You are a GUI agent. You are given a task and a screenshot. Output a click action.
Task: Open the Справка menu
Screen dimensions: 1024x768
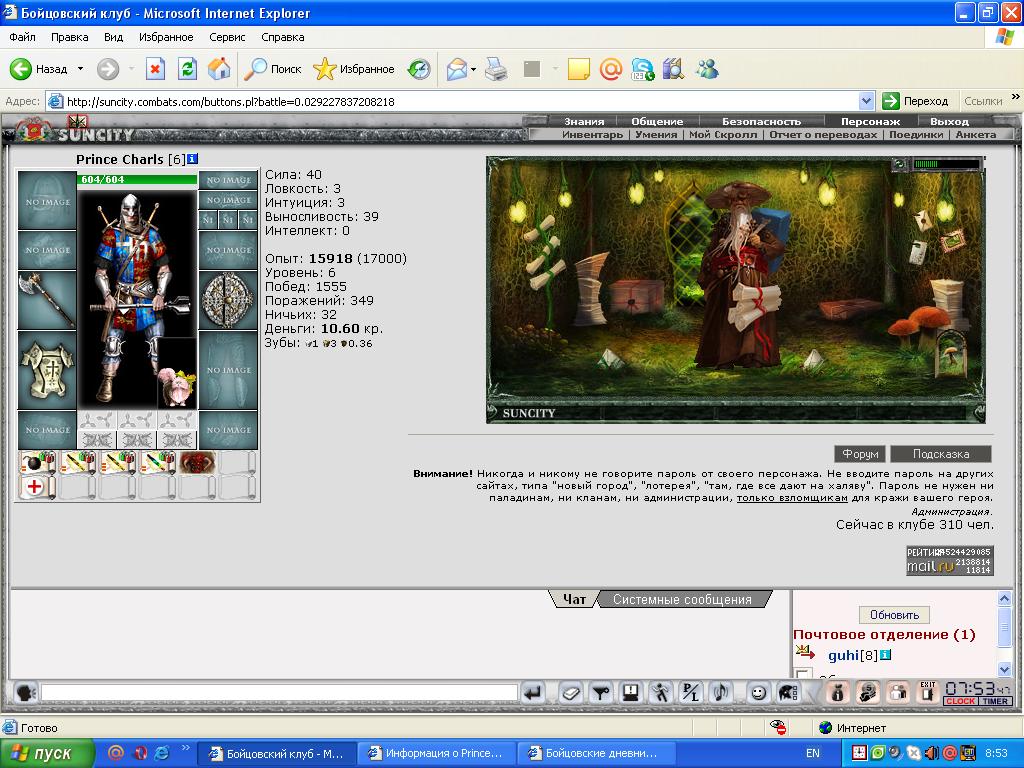pyautogui.click(x=283, y=37)
